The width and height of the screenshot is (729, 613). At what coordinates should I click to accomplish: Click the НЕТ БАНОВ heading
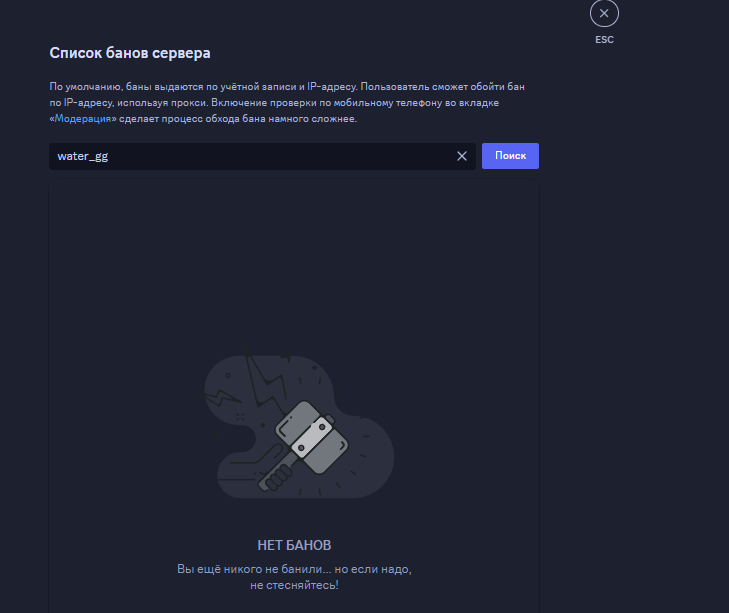click(x=294, y=545)
